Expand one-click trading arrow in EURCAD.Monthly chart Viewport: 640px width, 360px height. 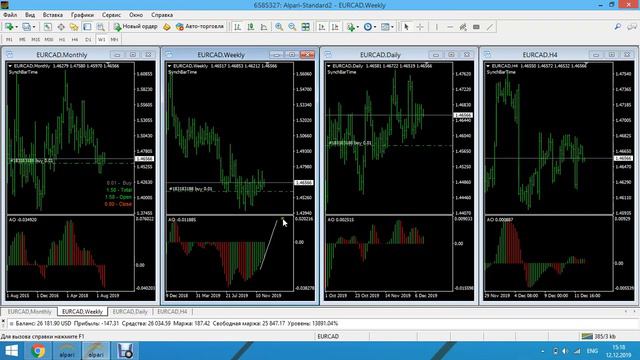point(10,66)
